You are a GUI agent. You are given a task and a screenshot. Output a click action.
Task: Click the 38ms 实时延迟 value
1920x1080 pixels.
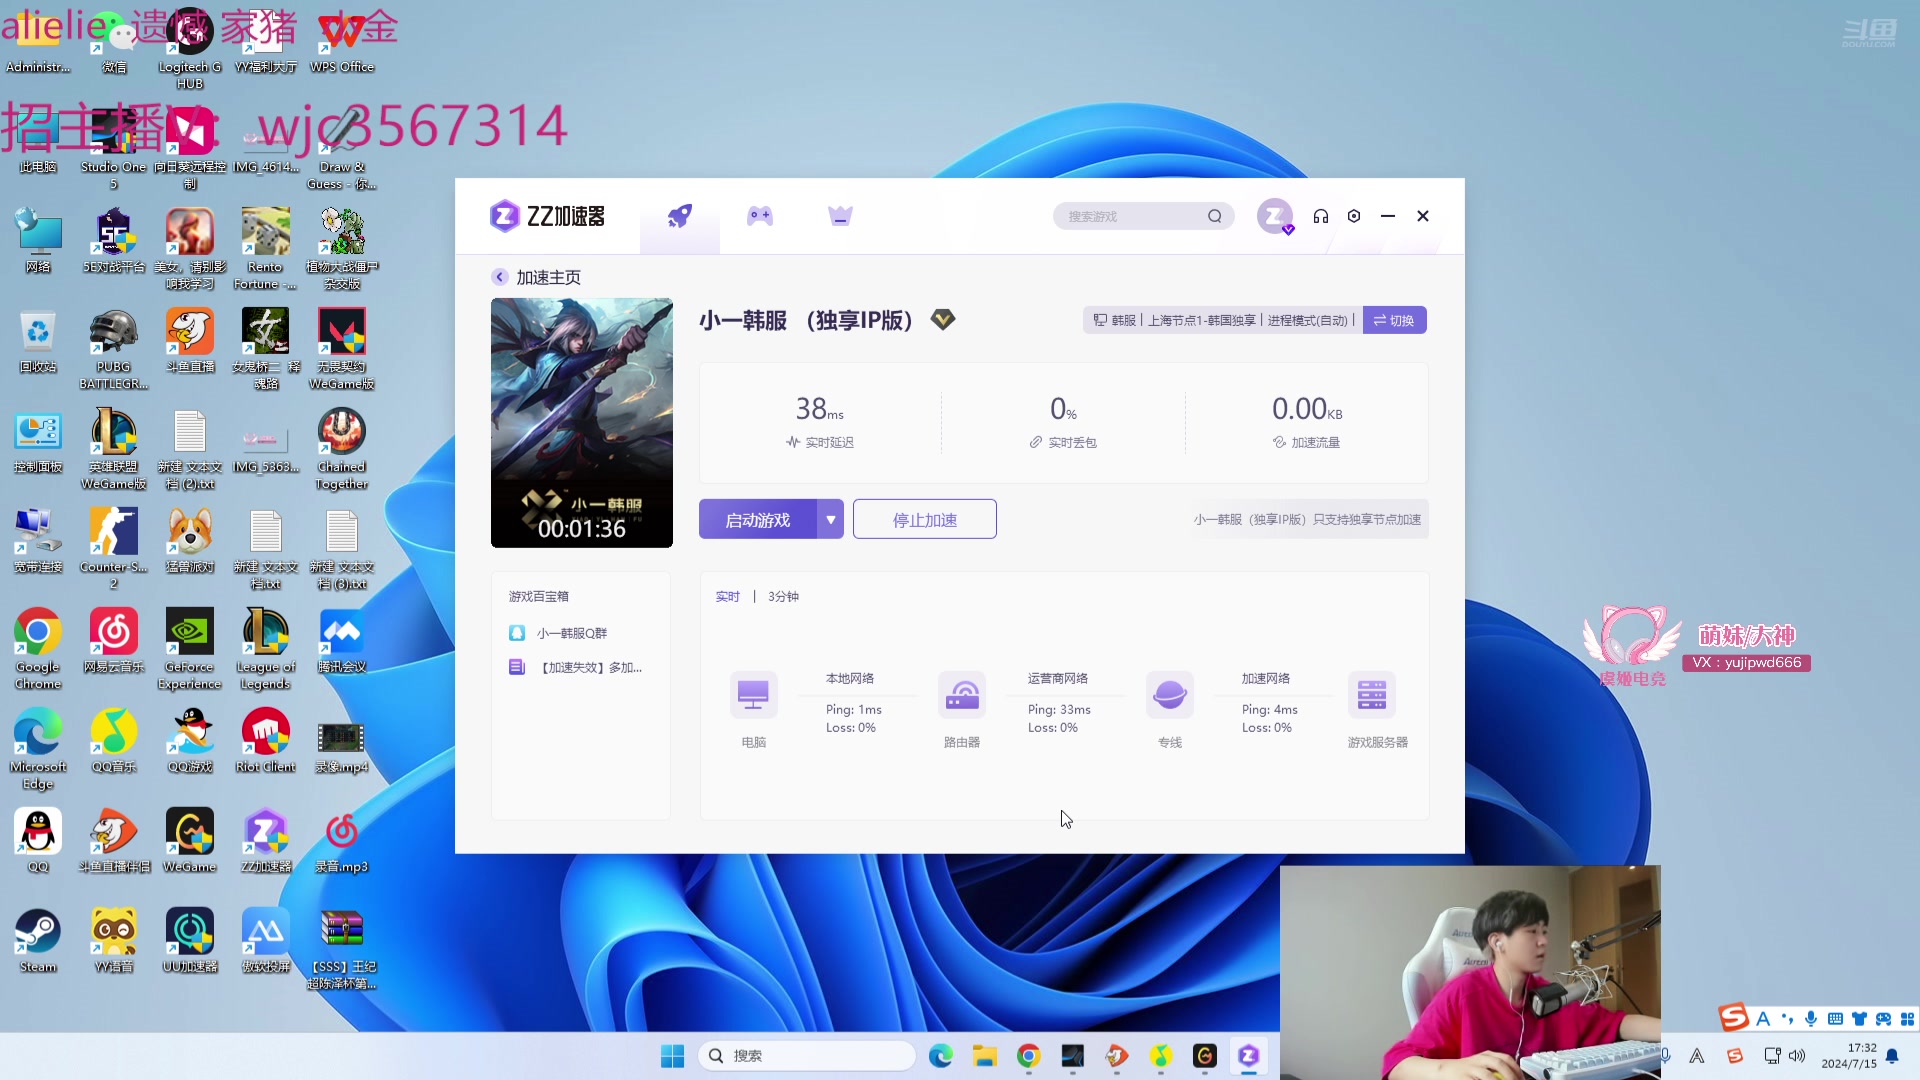click(x=819, y=409)
